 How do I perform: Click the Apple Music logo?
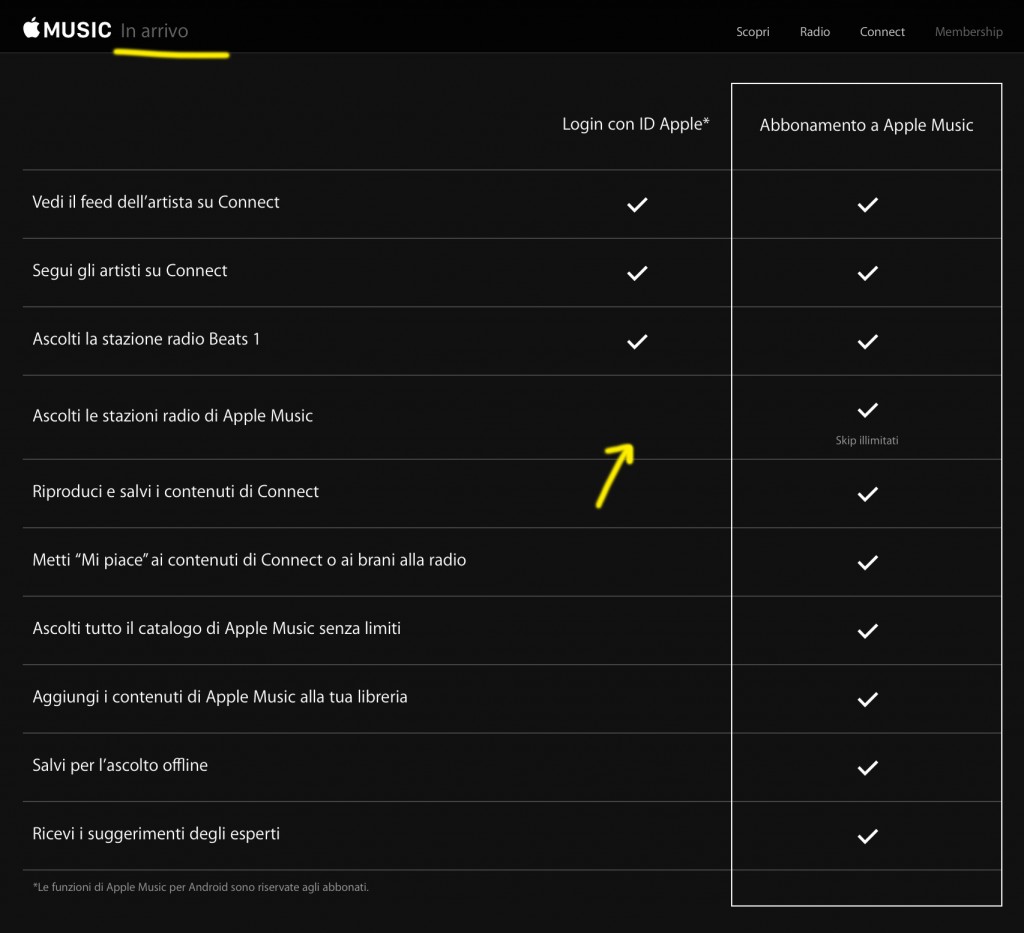pyautogui.click(x=67, y=29)
